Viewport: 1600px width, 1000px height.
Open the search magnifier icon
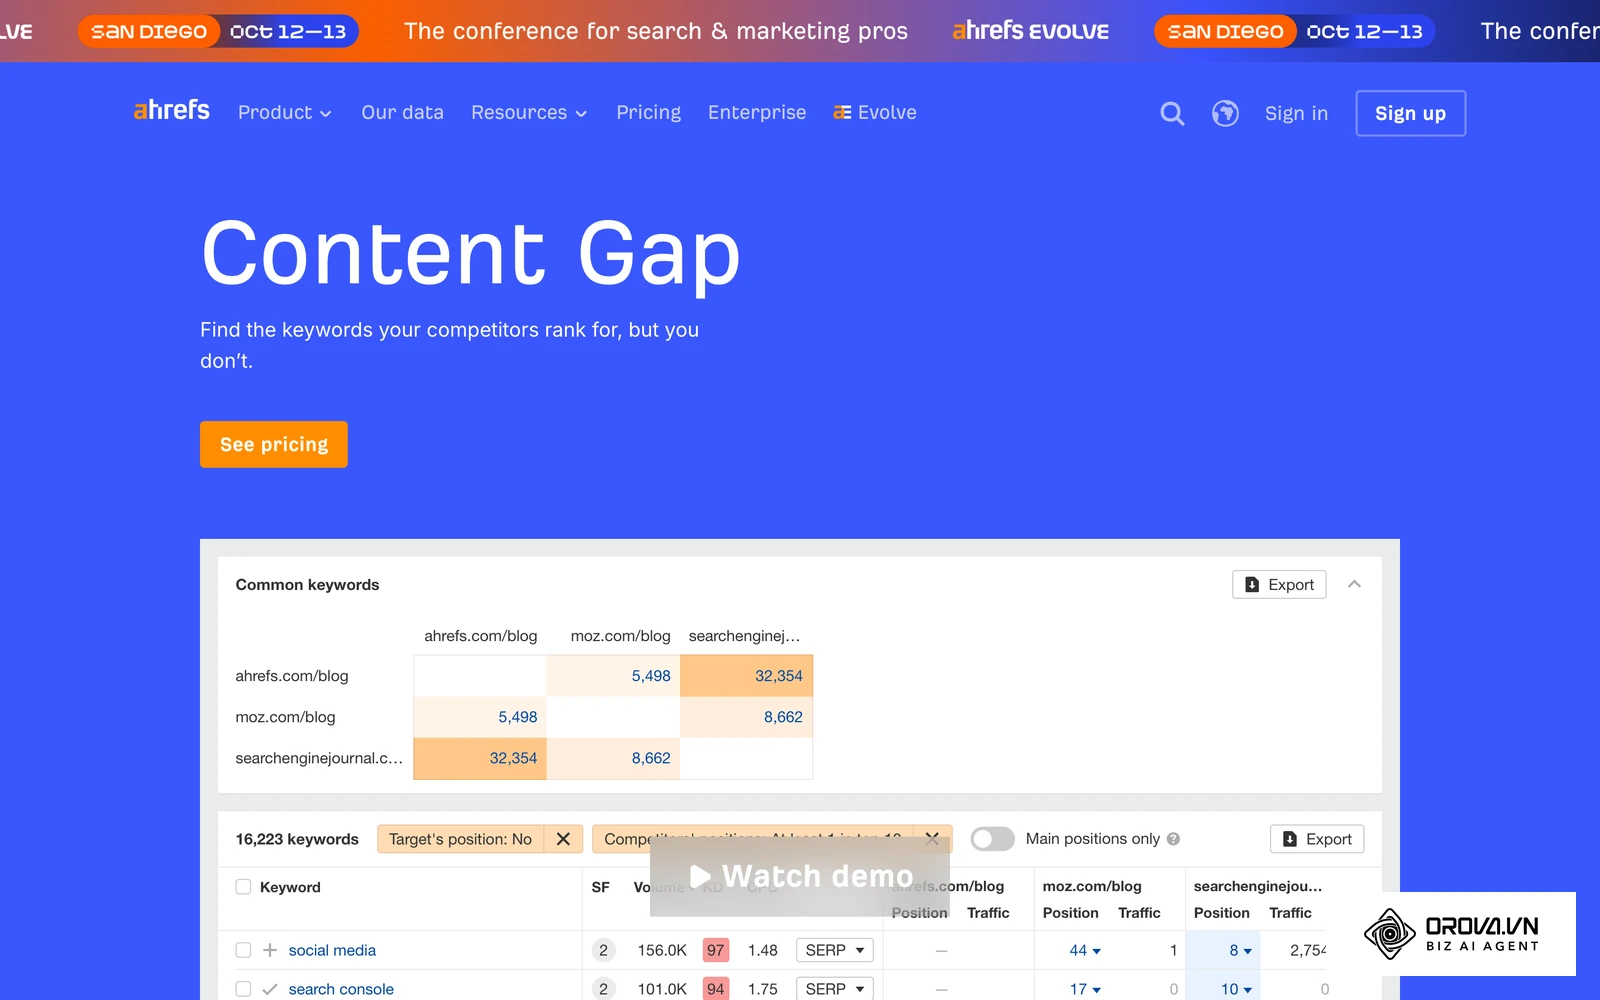click(x=1172, y=113)
